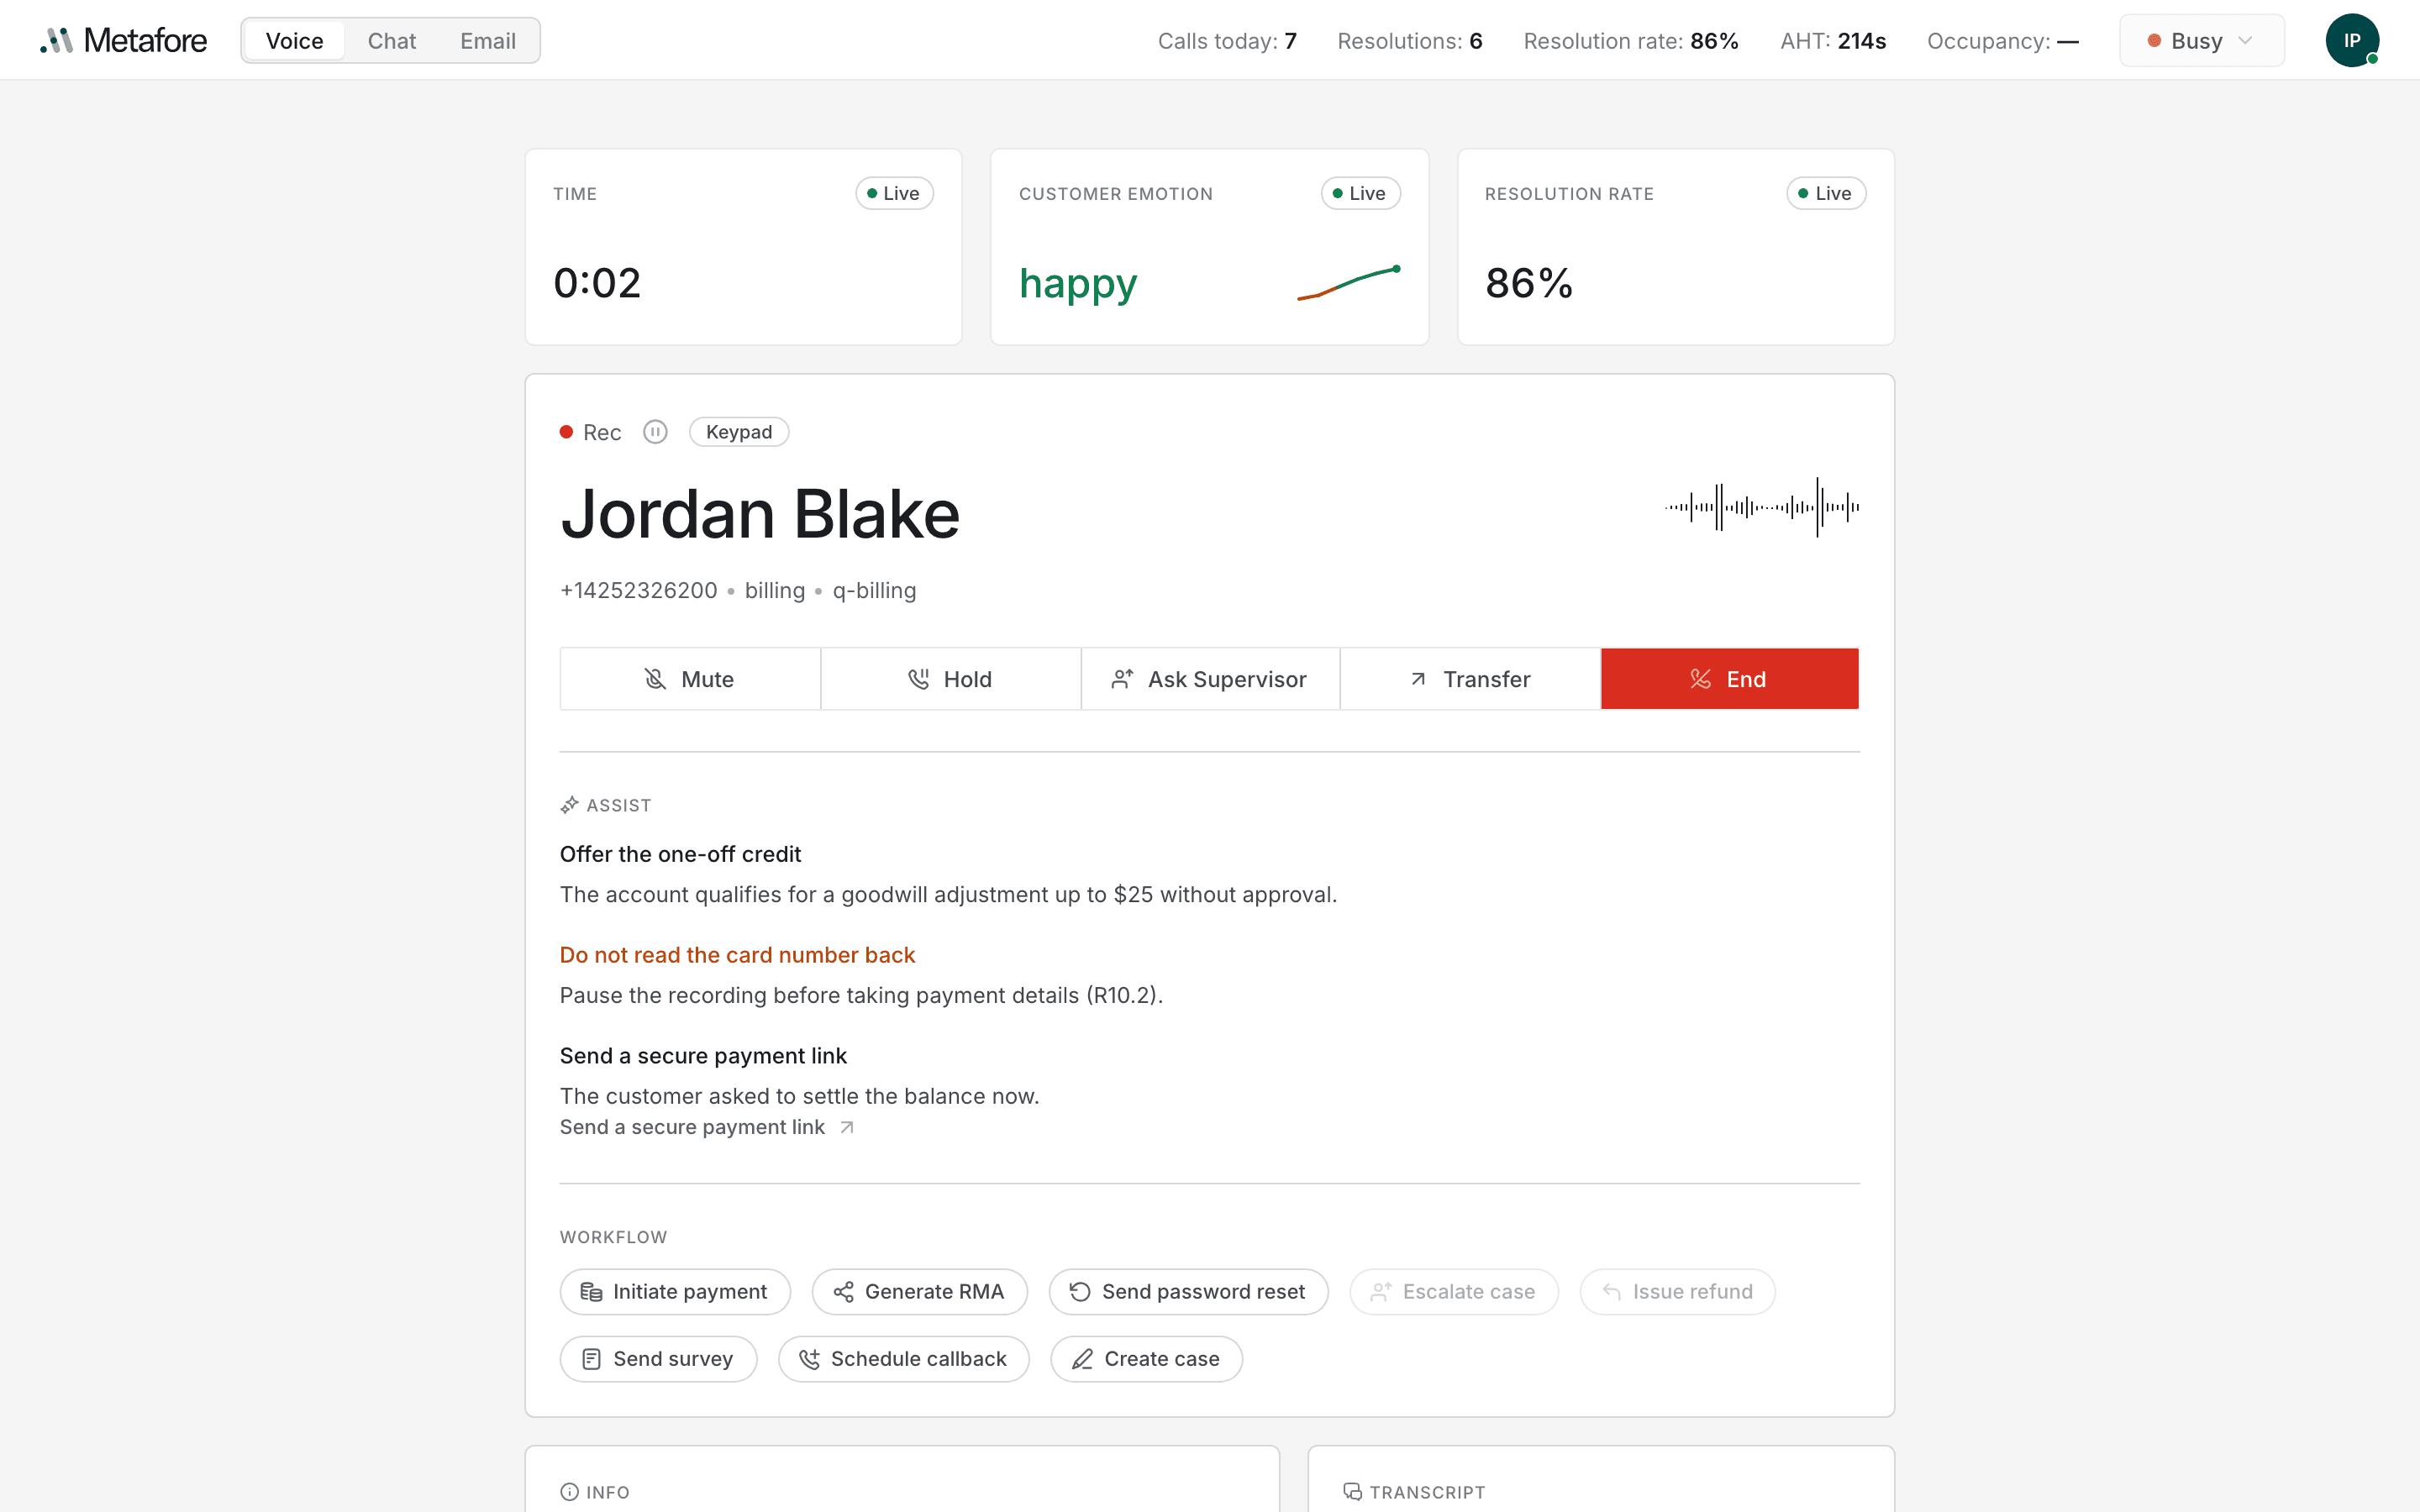Click "Do not read the card number back"
Image resolution: width=2420 pixels, height=1512 pixels.
tap(737, 955)
